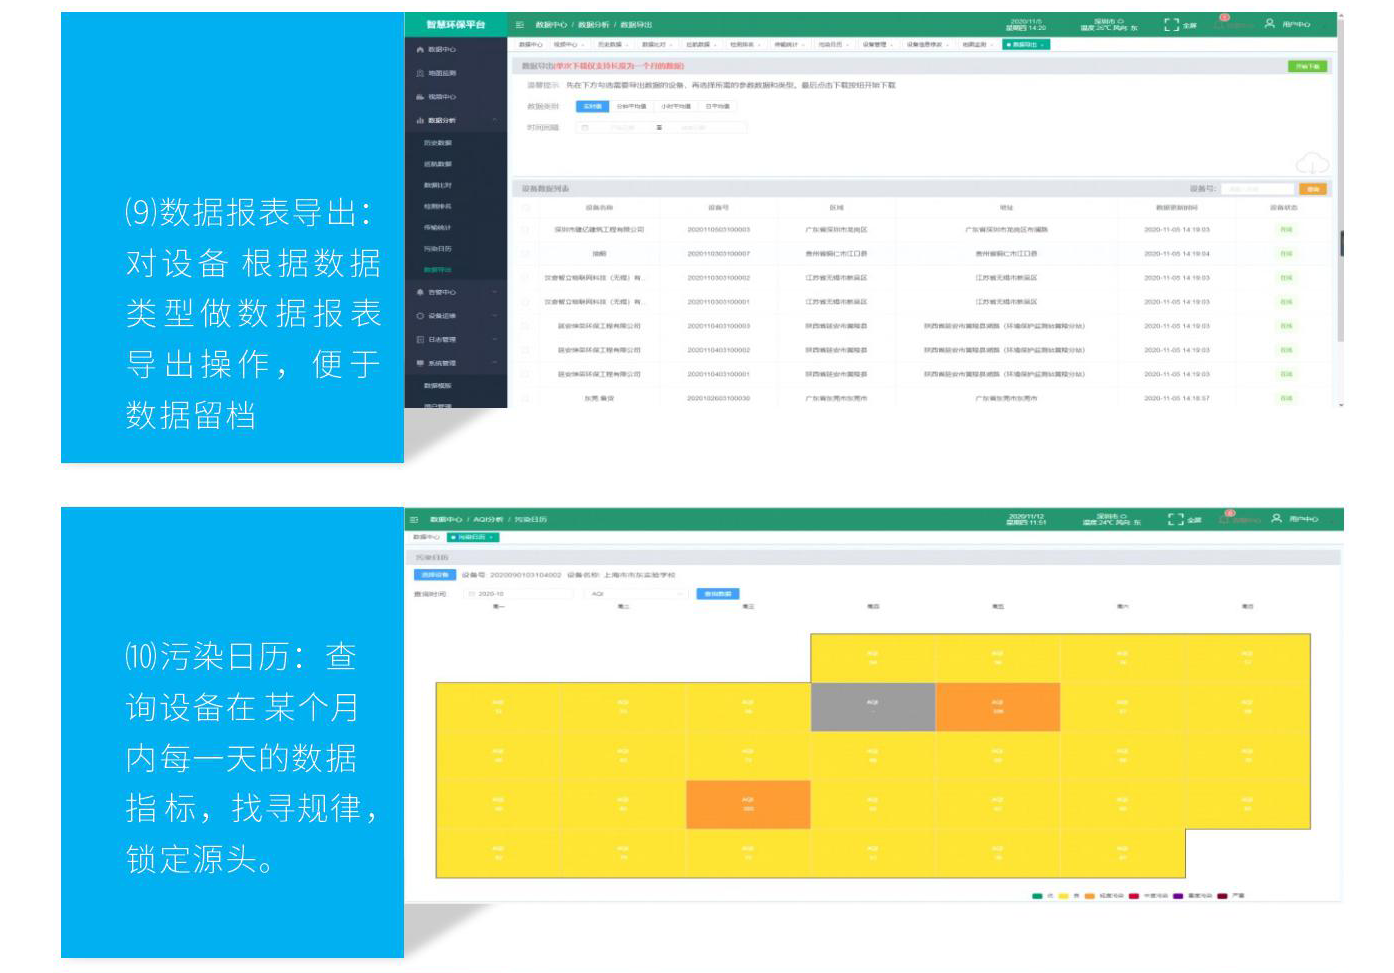
Task: Click the blue 选择设备 button
Action: (x=434, y=575)
